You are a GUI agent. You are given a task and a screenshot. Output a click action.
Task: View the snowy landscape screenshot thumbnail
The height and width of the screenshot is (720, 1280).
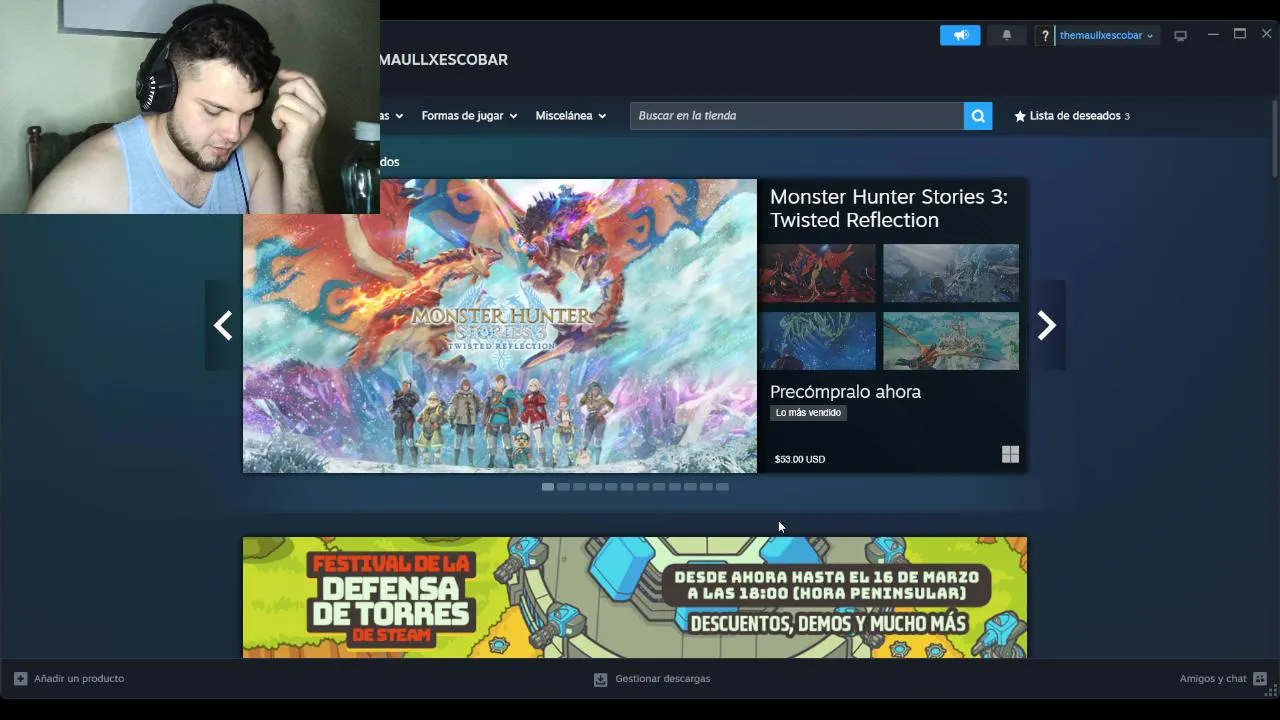[x=951, y=273]
